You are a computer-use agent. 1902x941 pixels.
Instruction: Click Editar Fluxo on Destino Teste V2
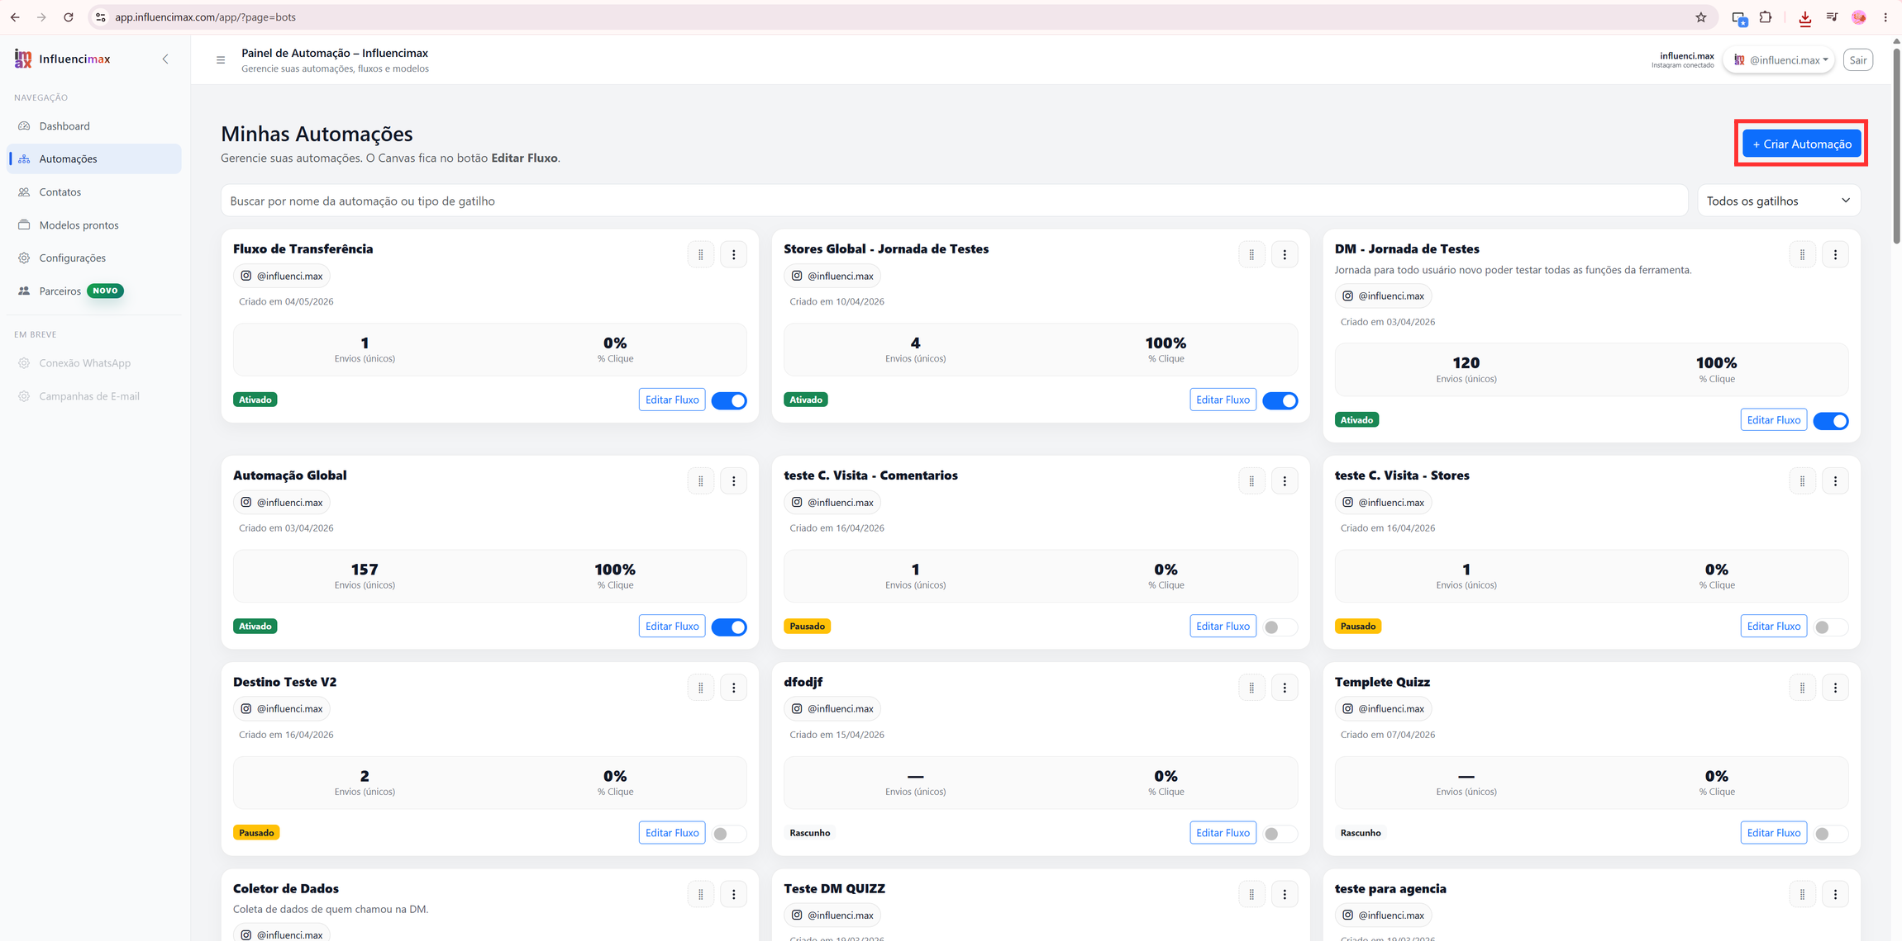tap(672, 833)
